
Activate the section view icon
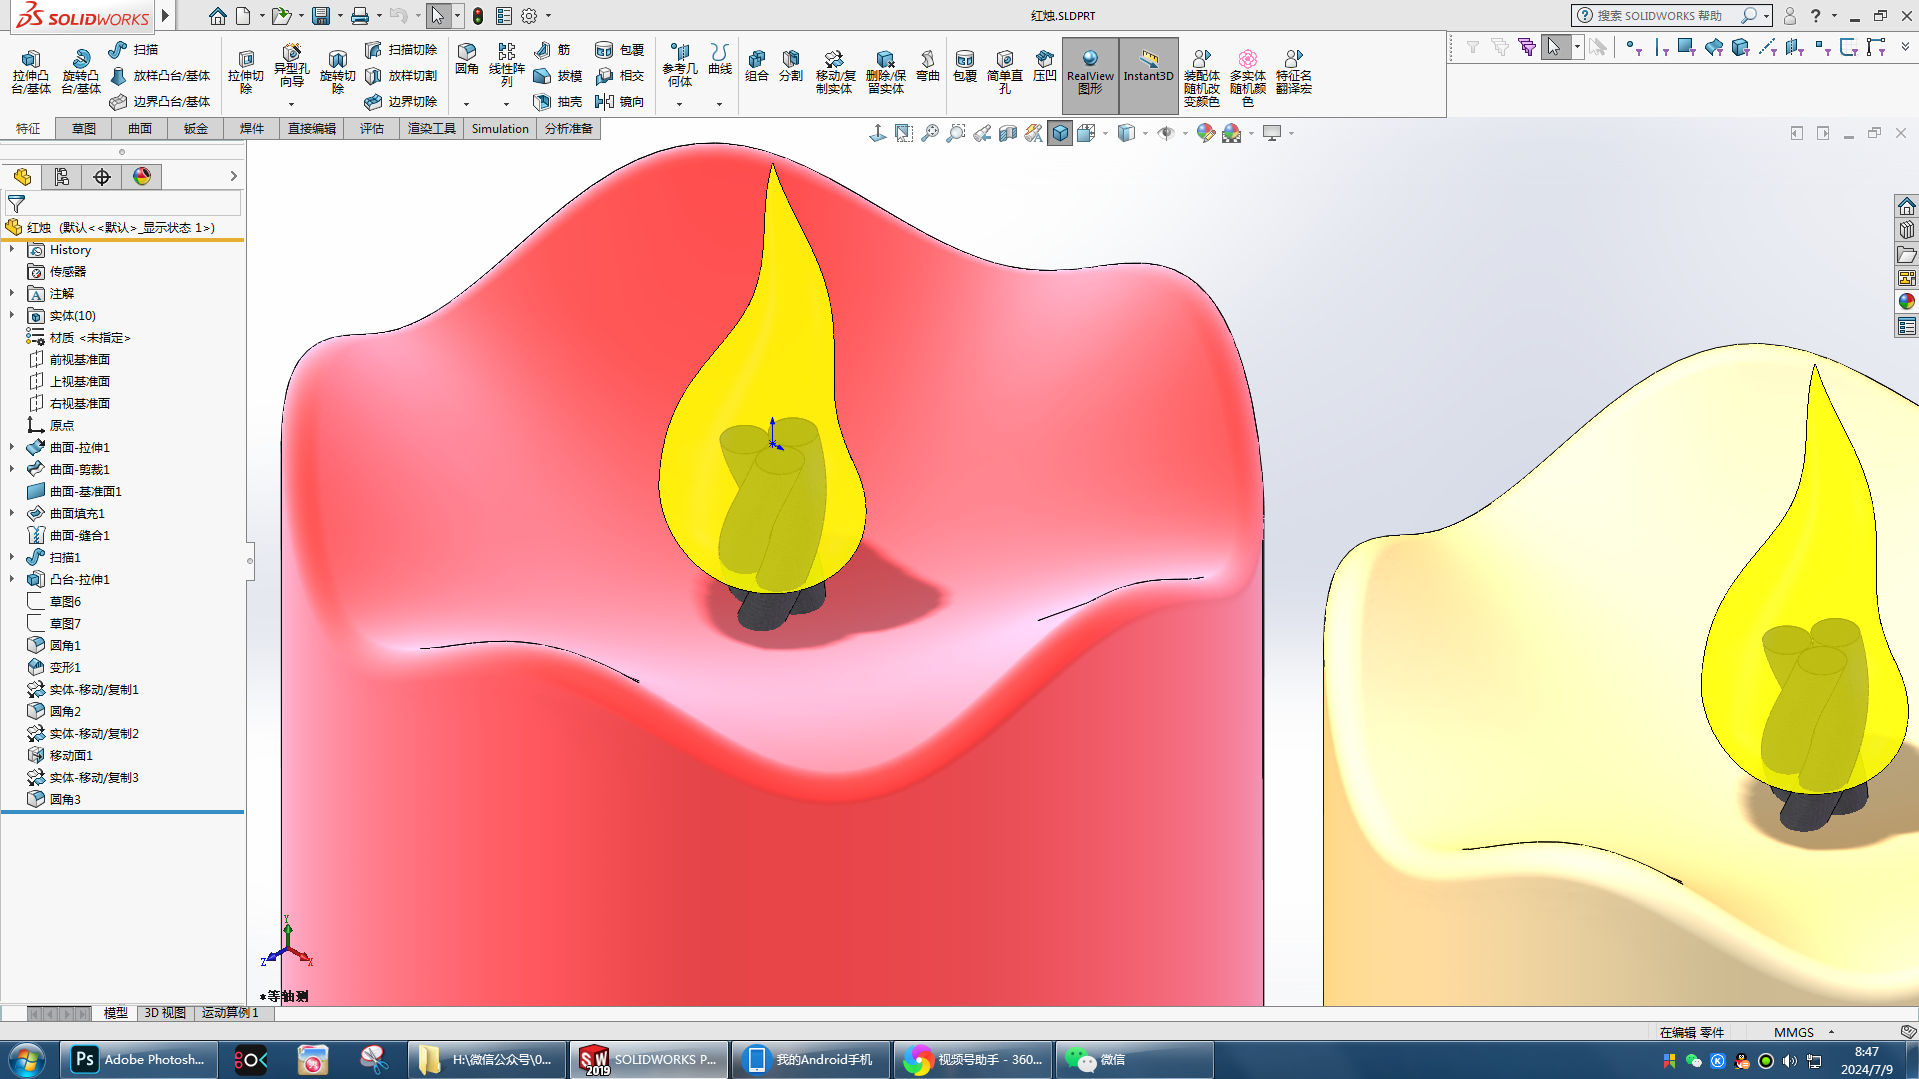(1008, 133)
